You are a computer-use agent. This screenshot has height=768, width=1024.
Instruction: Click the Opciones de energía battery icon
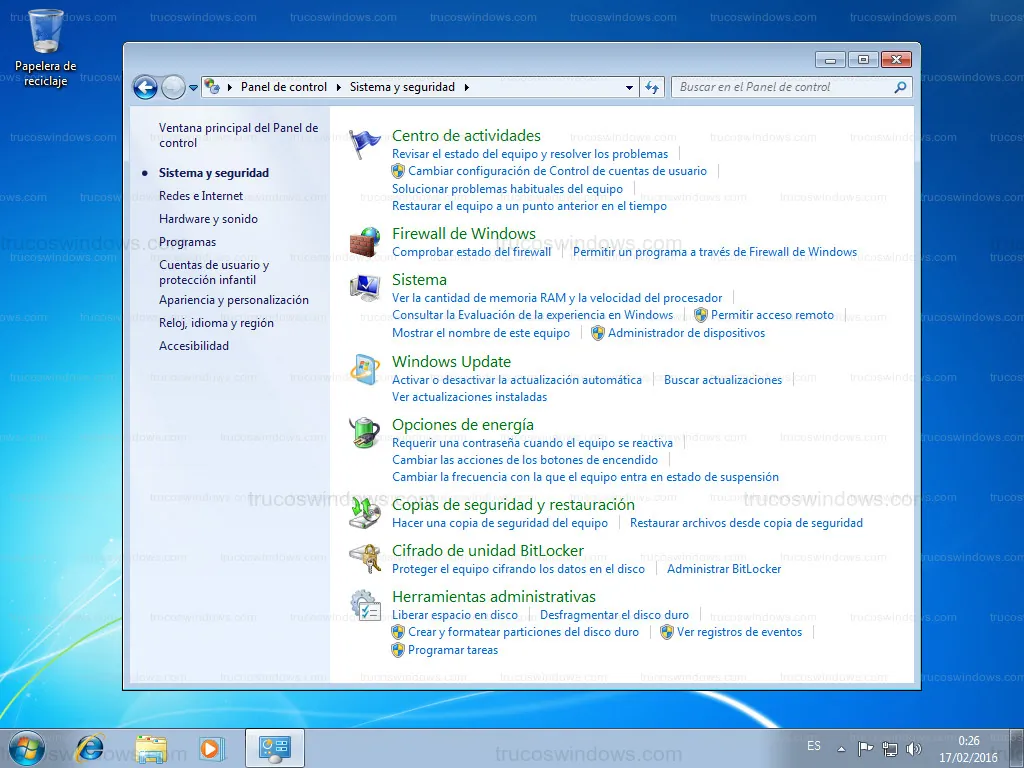(365, 433)
